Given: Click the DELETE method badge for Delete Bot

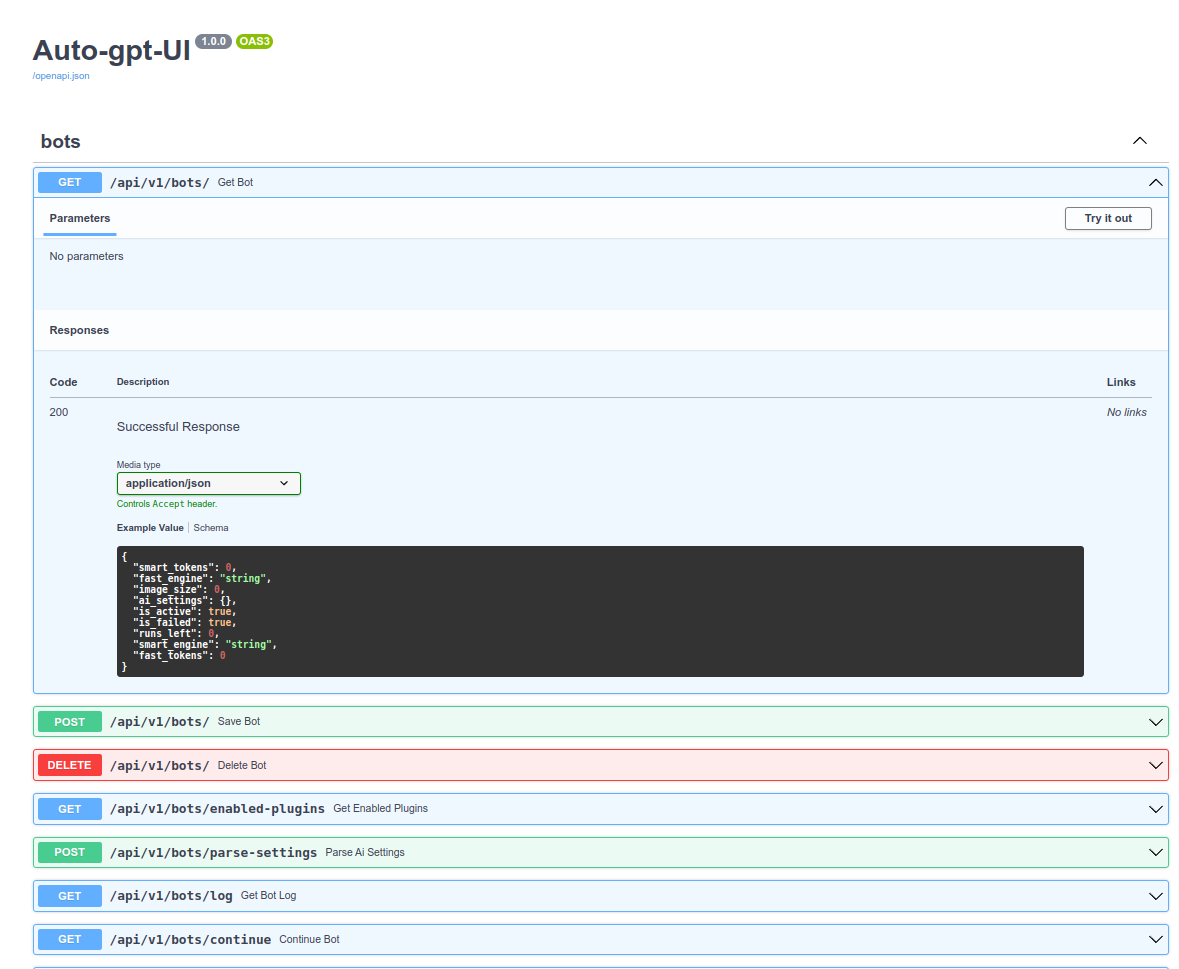Looking at the screenshot, I should click(70, 765).
